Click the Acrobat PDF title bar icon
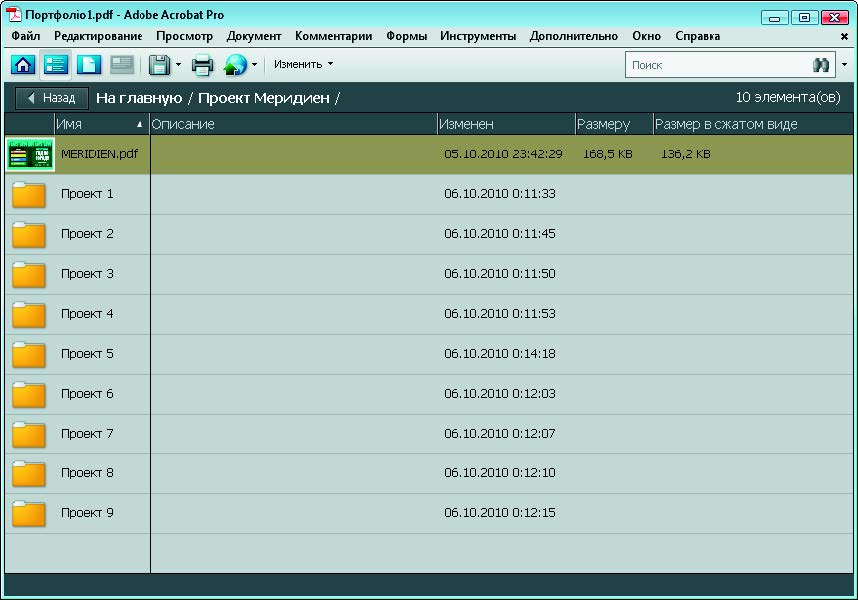Viewport: 858px width, 600px height. (13, 14)
